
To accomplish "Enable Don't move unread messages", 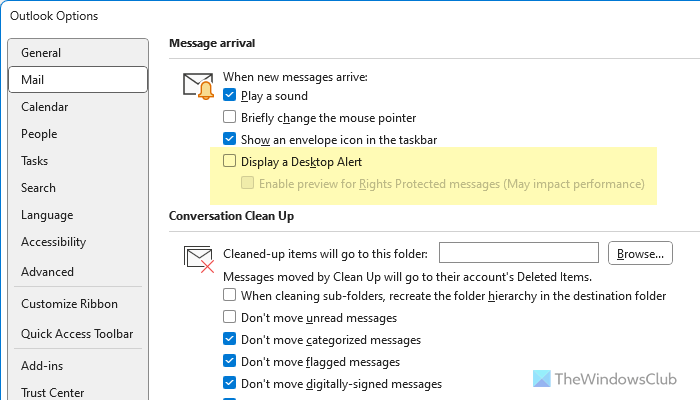I will (x=229, y=318).
